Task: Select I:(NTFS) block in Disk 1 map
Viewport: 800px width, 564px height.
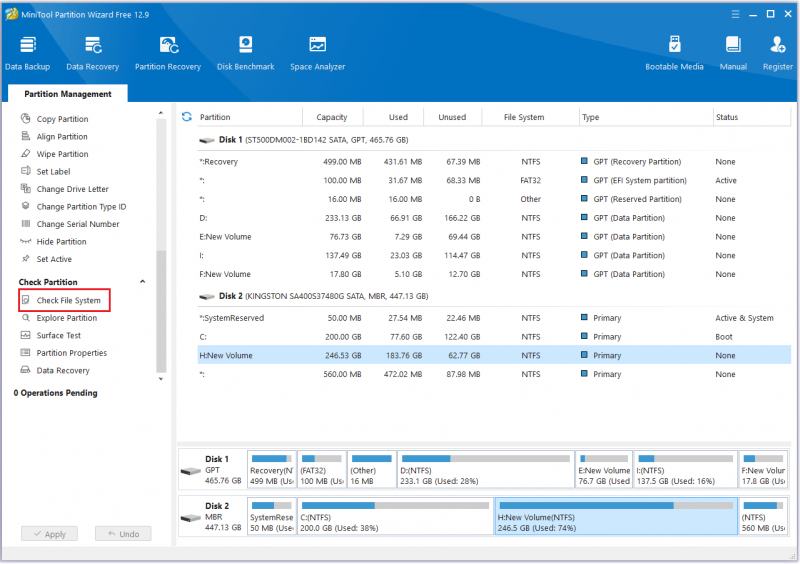Action: coord(686,469)
